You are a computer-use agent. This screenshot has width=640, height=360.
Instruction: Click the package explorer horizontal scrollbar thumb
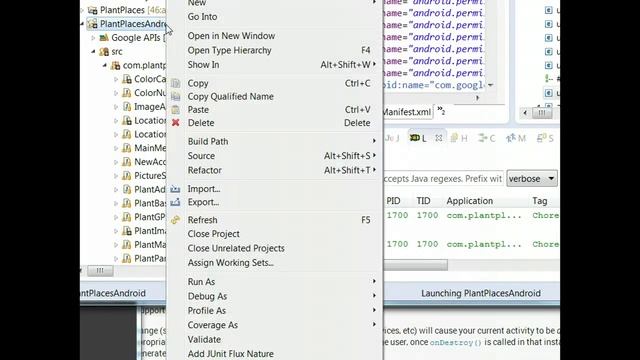(x=100, y=271)
